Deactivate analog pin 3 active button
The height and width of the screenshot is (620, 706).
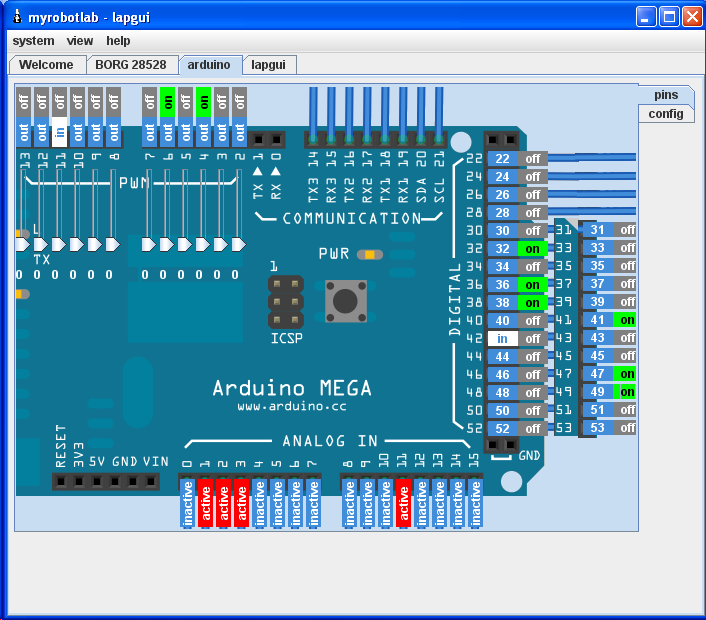(242, 503)
